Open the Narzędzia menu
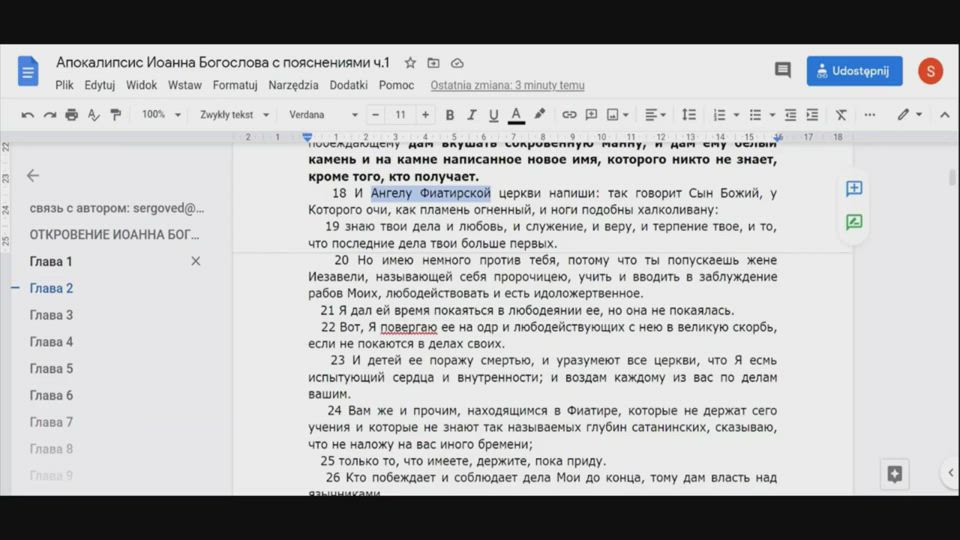This screenshot has height=540, width=960. pyautogui.click(x=293, y=86)
